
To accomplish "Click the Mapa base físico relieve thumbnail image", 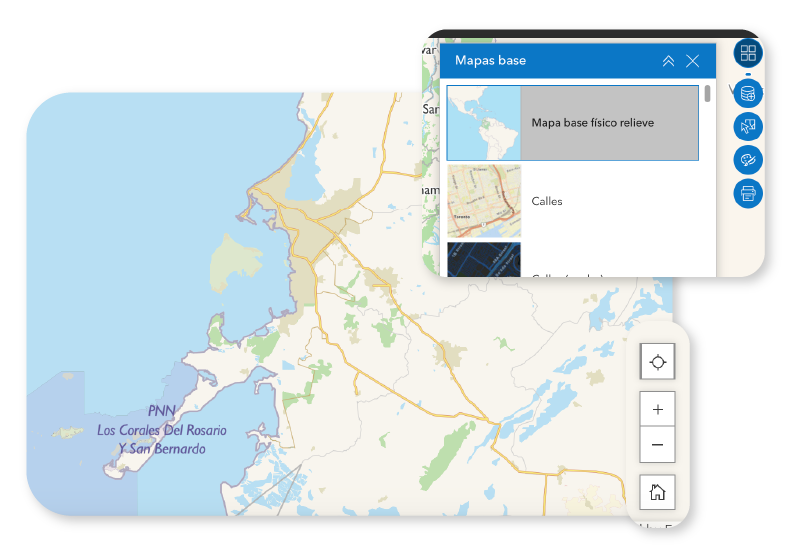I will click(x=484, y=123).
